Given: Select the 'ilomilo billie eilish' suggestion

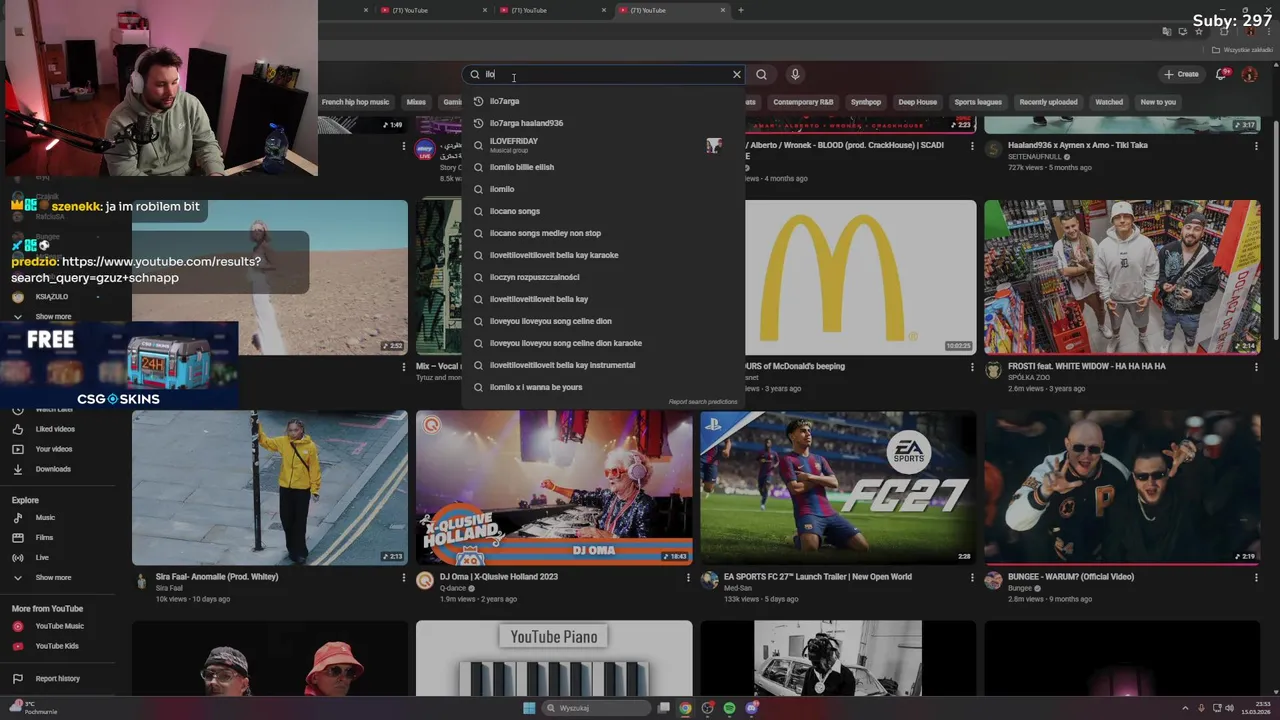Looking at the screenshot, I should point(603,167).
